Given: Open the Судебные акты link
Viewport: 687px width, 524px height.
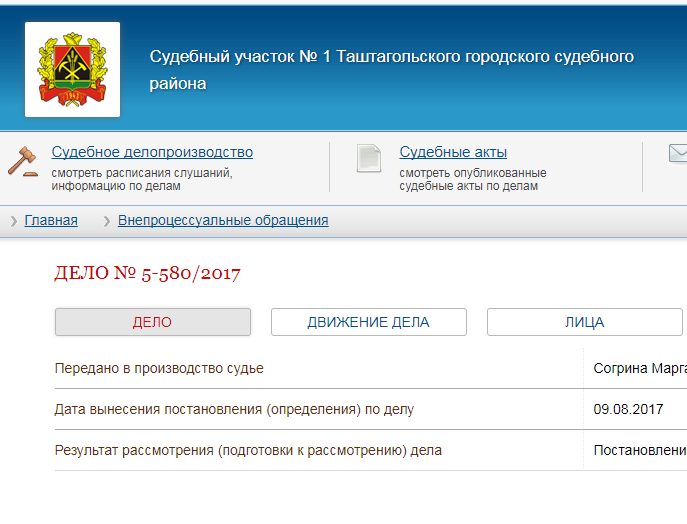Looking at the screenshot, I should point(453,152).
